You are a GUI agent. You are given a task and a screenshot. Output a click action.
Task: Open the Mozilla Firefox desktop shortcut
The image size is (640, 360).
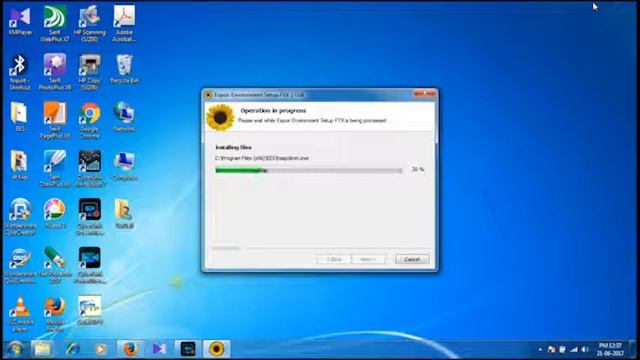click(x=55, y=313)
